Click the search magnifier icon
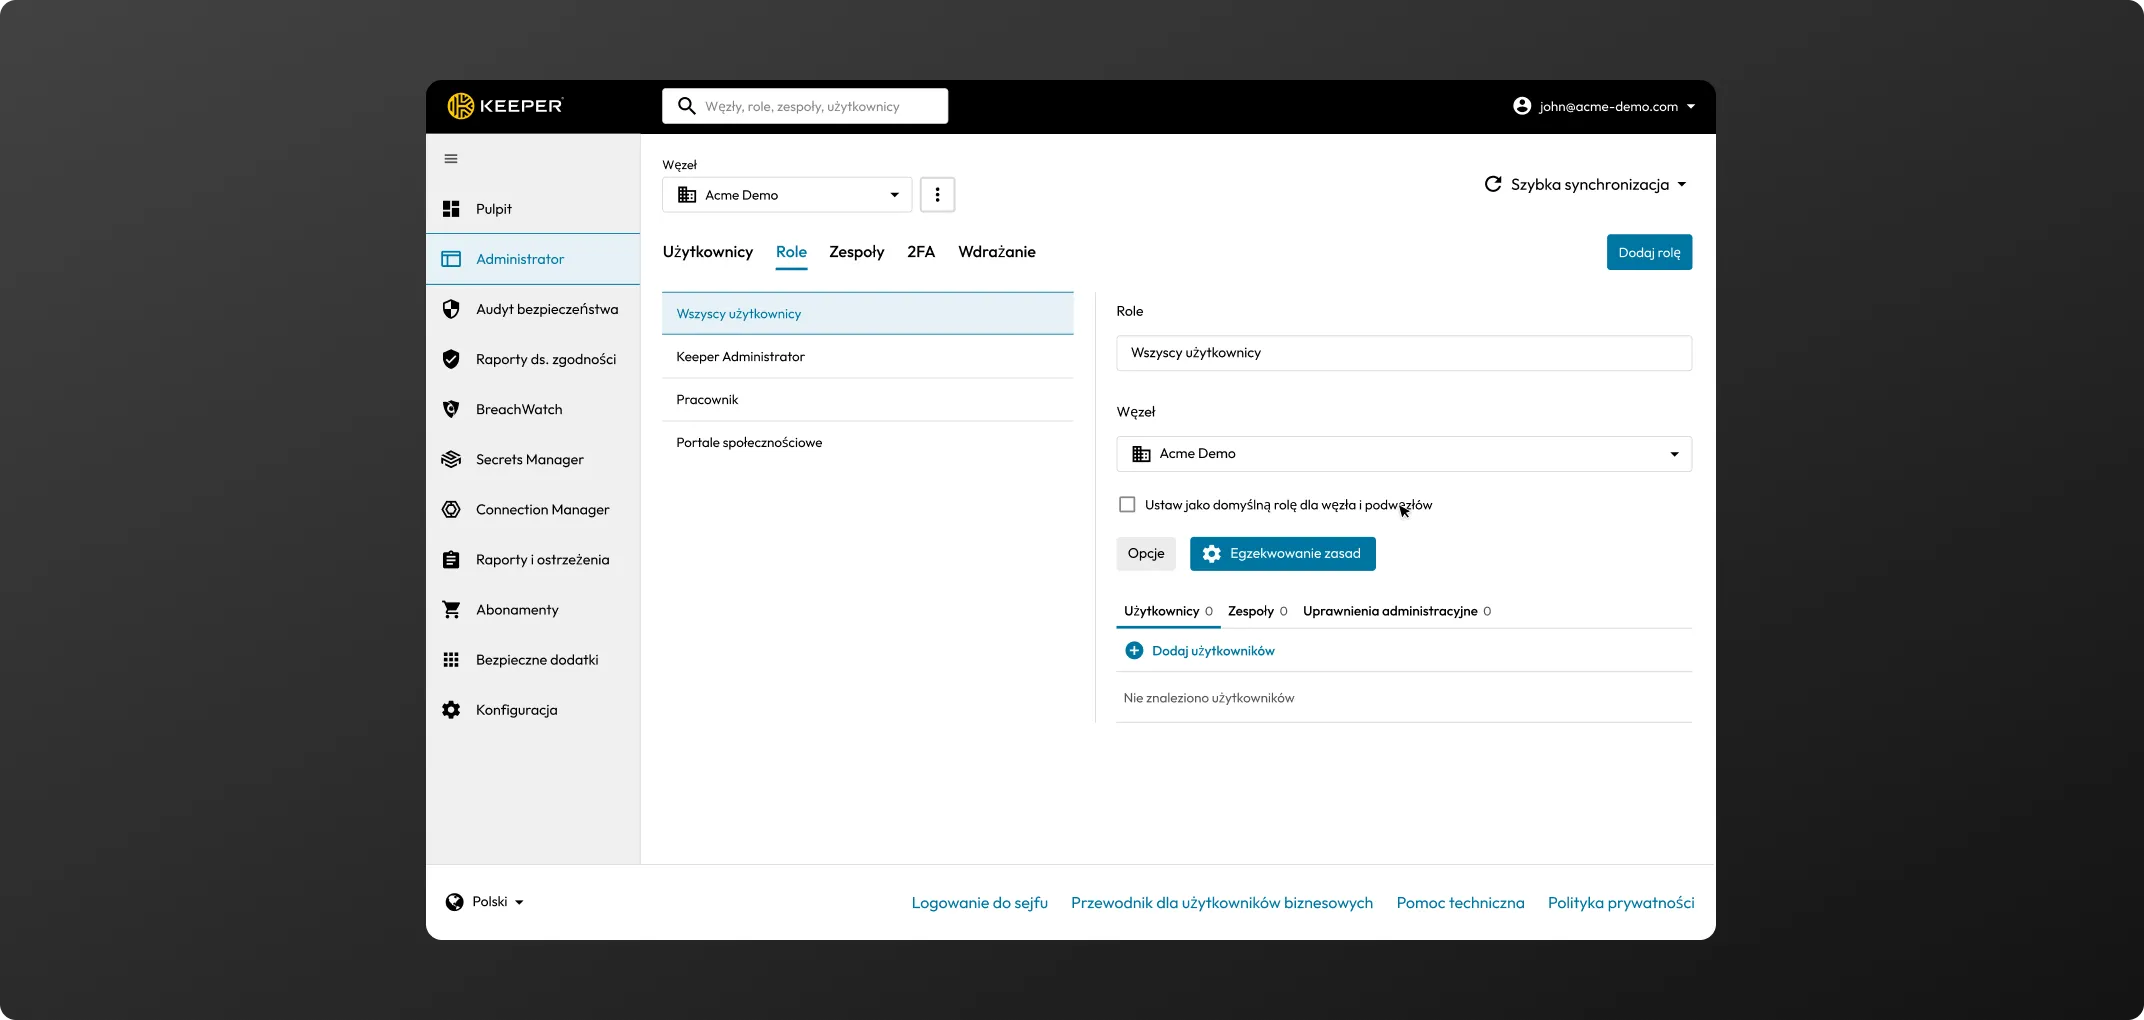Image resolution: width=2144 pixels, height=1020 pixels. (687, 106)
